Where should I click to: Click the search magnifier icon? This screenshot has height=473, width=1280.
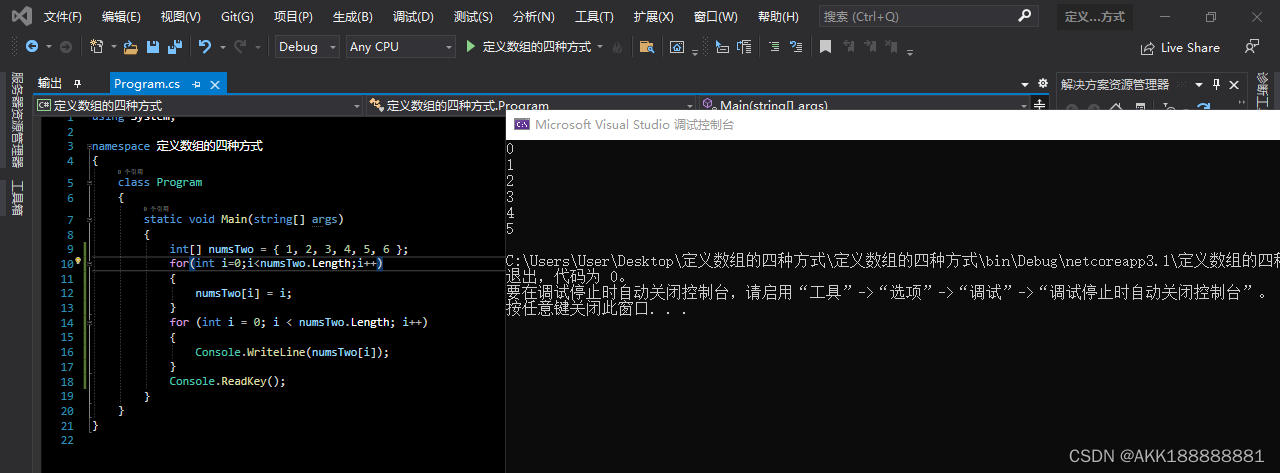(1024, 16)
